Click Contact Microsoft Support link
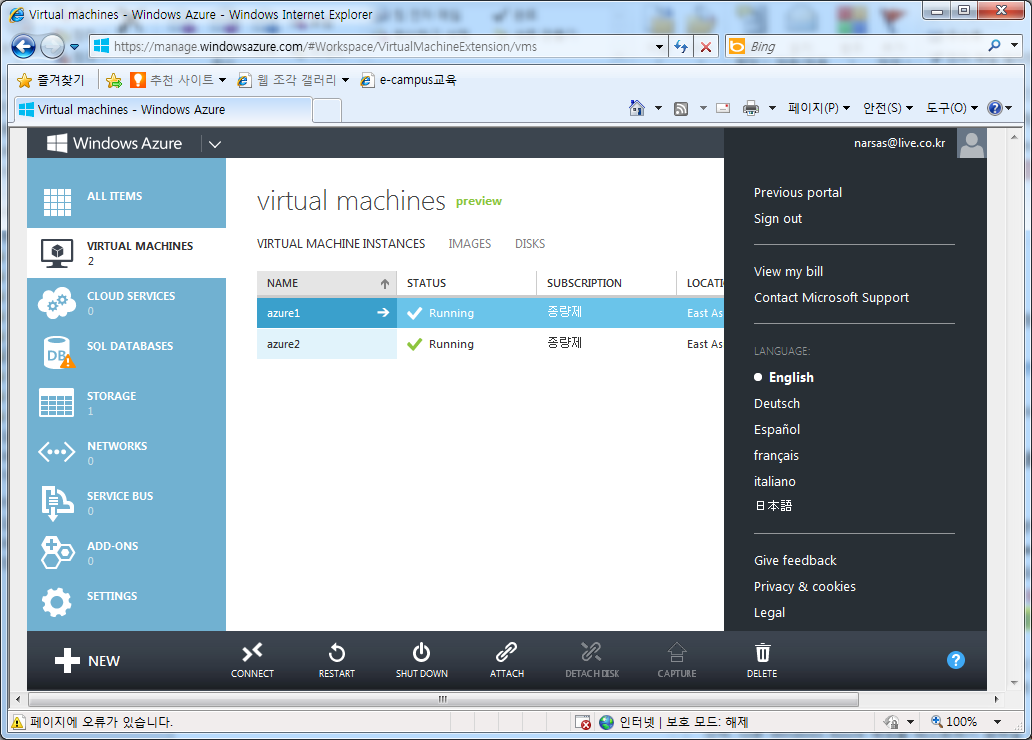Viewport: 1032px width, 740px height. click(x=831, y=298)
